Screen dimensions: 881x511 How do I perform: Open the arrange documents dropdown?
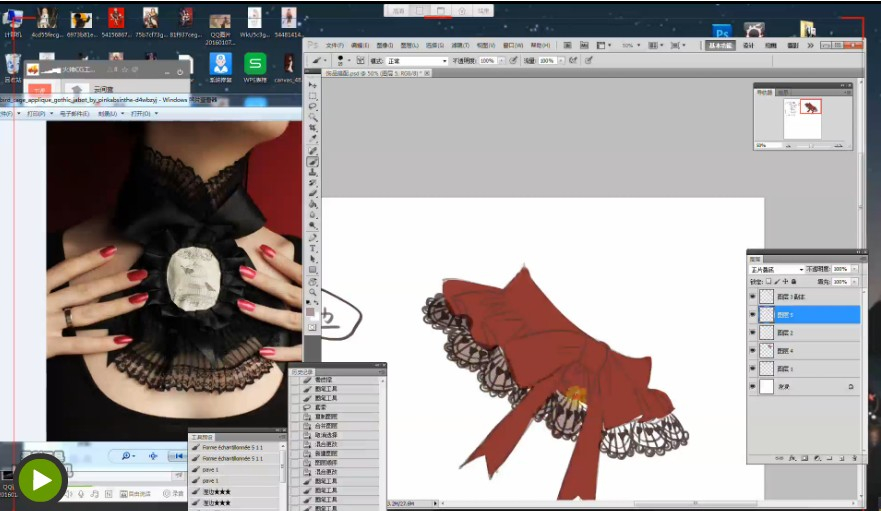coord(655,45)
